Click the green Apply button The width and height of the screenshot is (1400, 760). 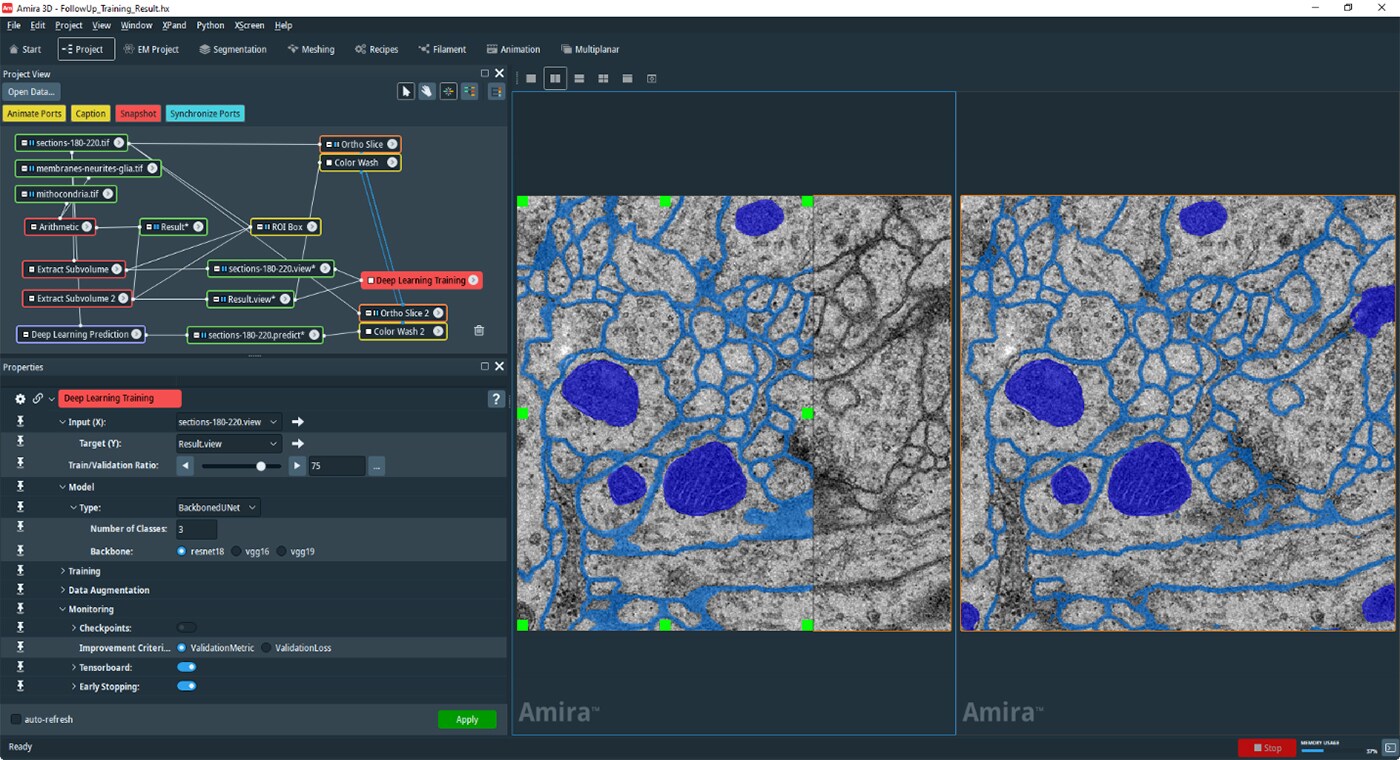coord(466,718)
